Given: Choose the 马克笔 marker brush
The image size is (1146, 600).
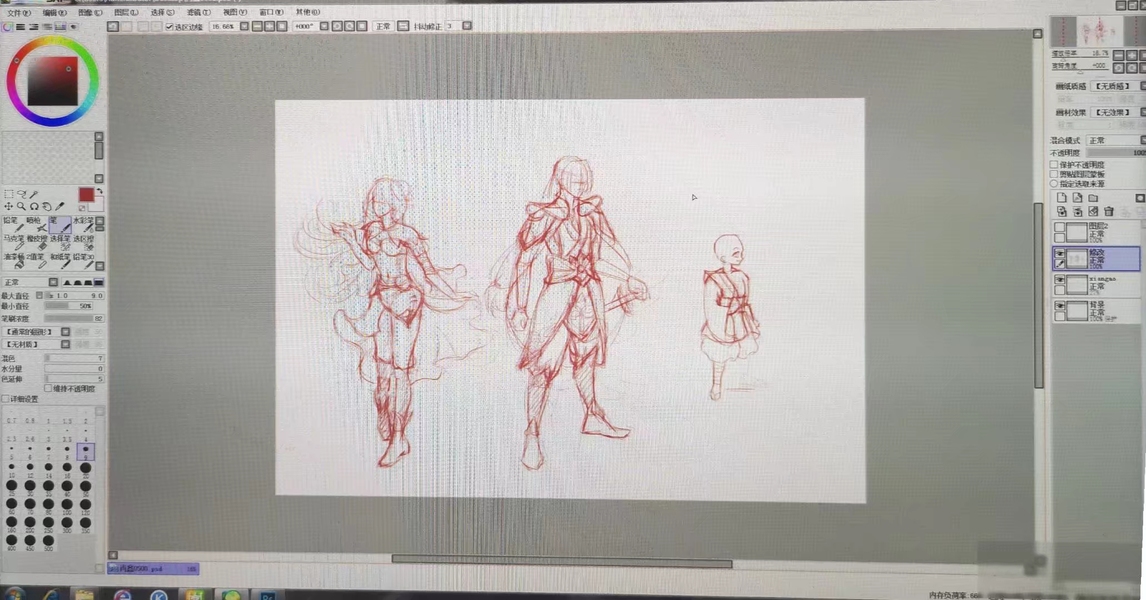Looking at the screenshot, I should [x=12, y=242].
